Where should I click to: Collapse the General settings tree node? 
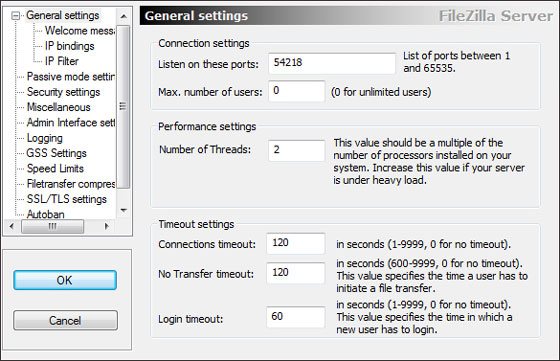point(15,16)
